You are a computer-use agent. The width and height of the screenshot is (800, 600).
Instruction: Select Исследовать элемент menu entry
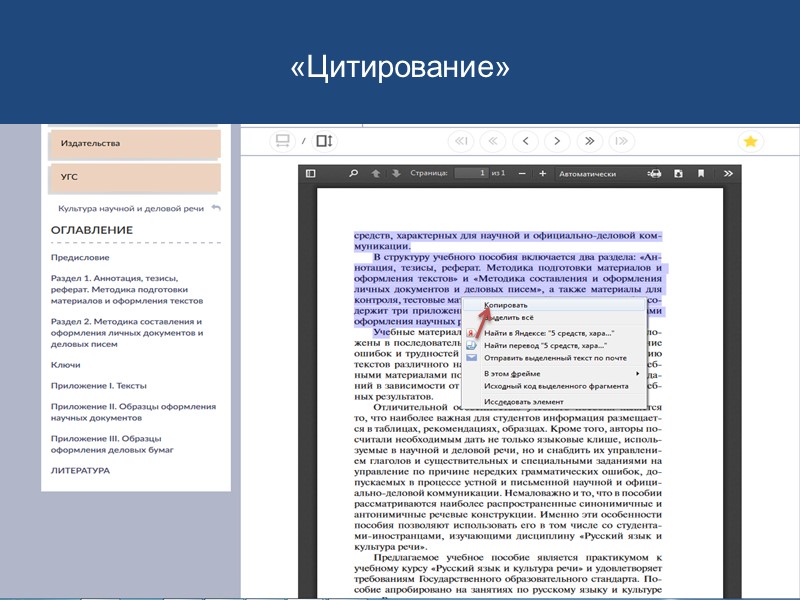click(554, 402)
